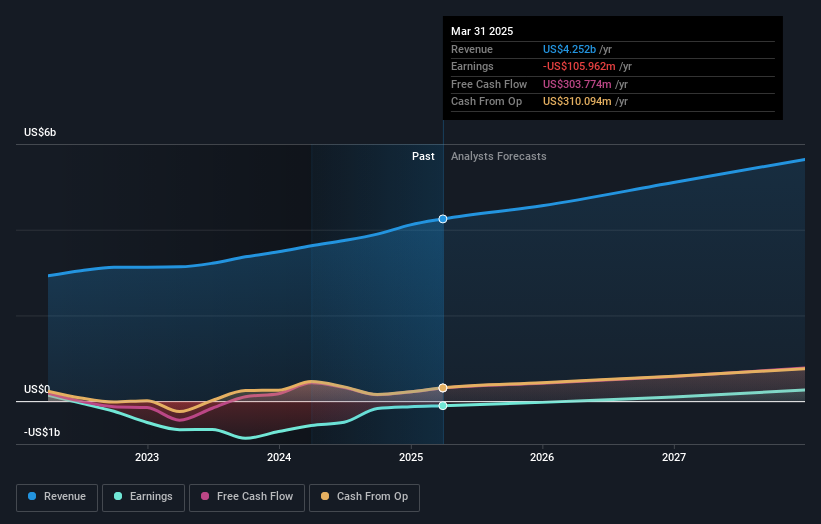The width and height of the screenshot is (821, 524).
Task: Click the Past section label
Action: click(x=423, y=157)
